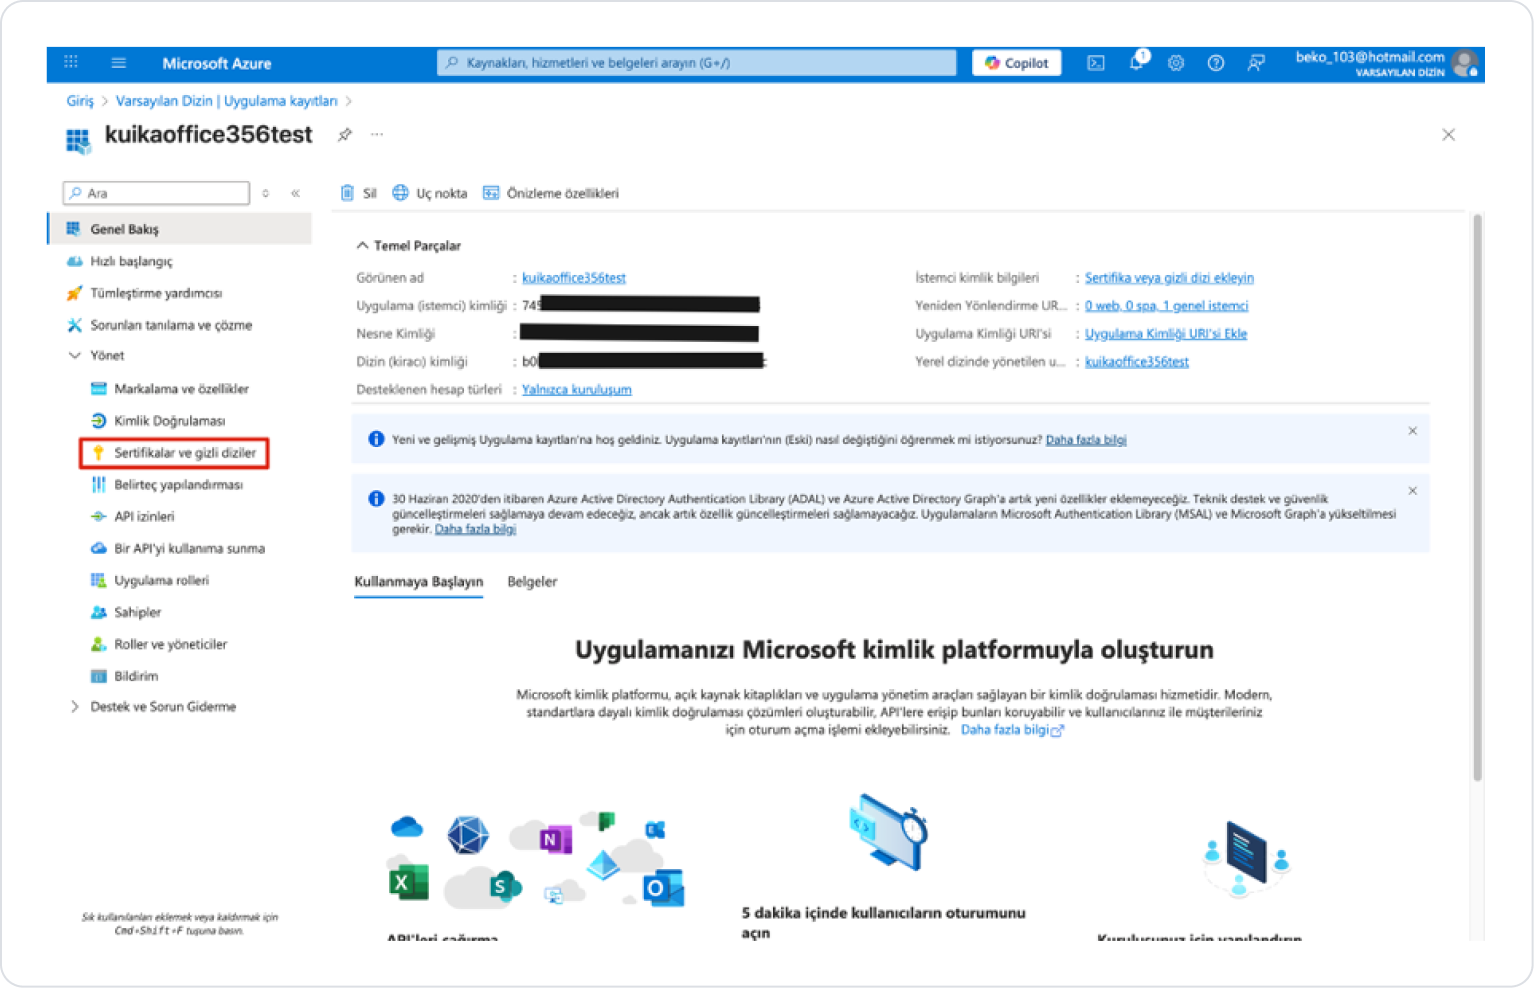Dismiss the first info banner about Uygulama kayıtları
Screen dimensions: 1534x988
(1413, 431)
